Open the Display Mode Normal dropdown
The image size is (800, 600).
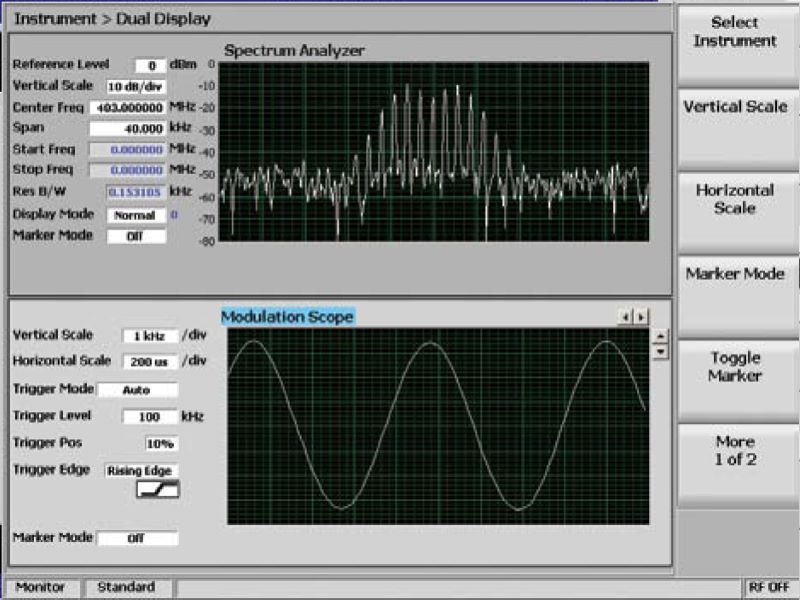click(x=132, y=215)
